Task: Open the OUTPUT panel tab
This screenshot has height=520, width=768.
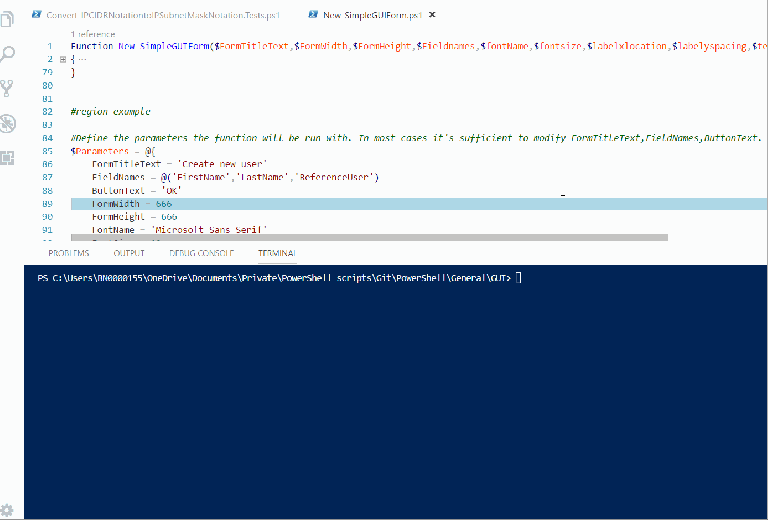Action: point(129,253)
